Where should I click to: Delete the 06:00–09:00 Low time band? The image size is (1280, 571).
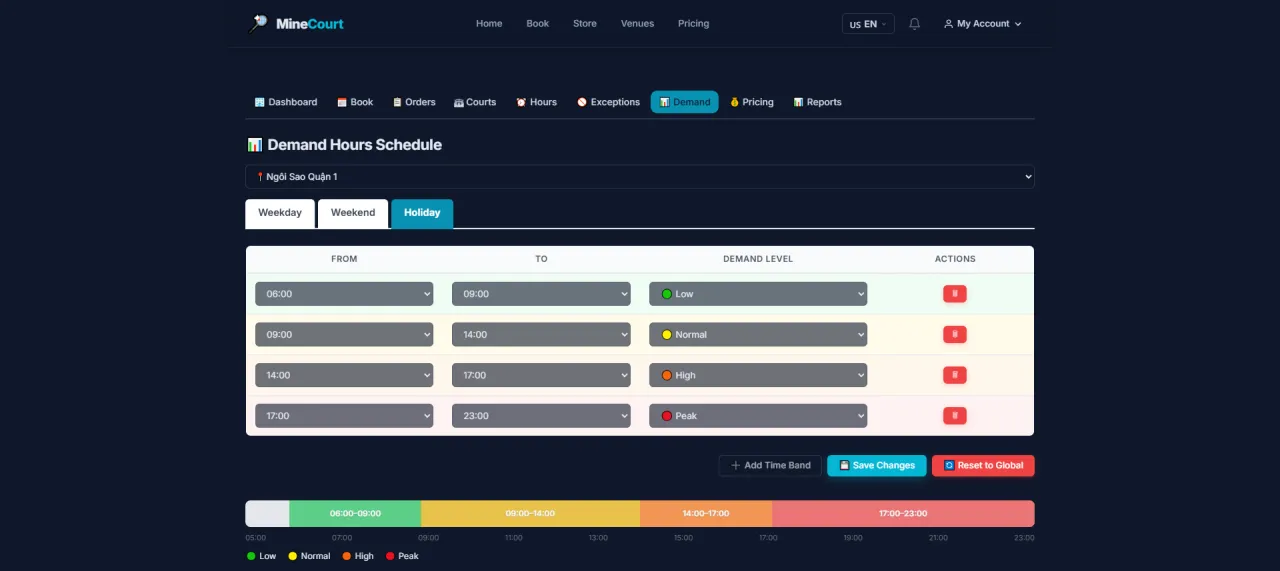point(955,294)
